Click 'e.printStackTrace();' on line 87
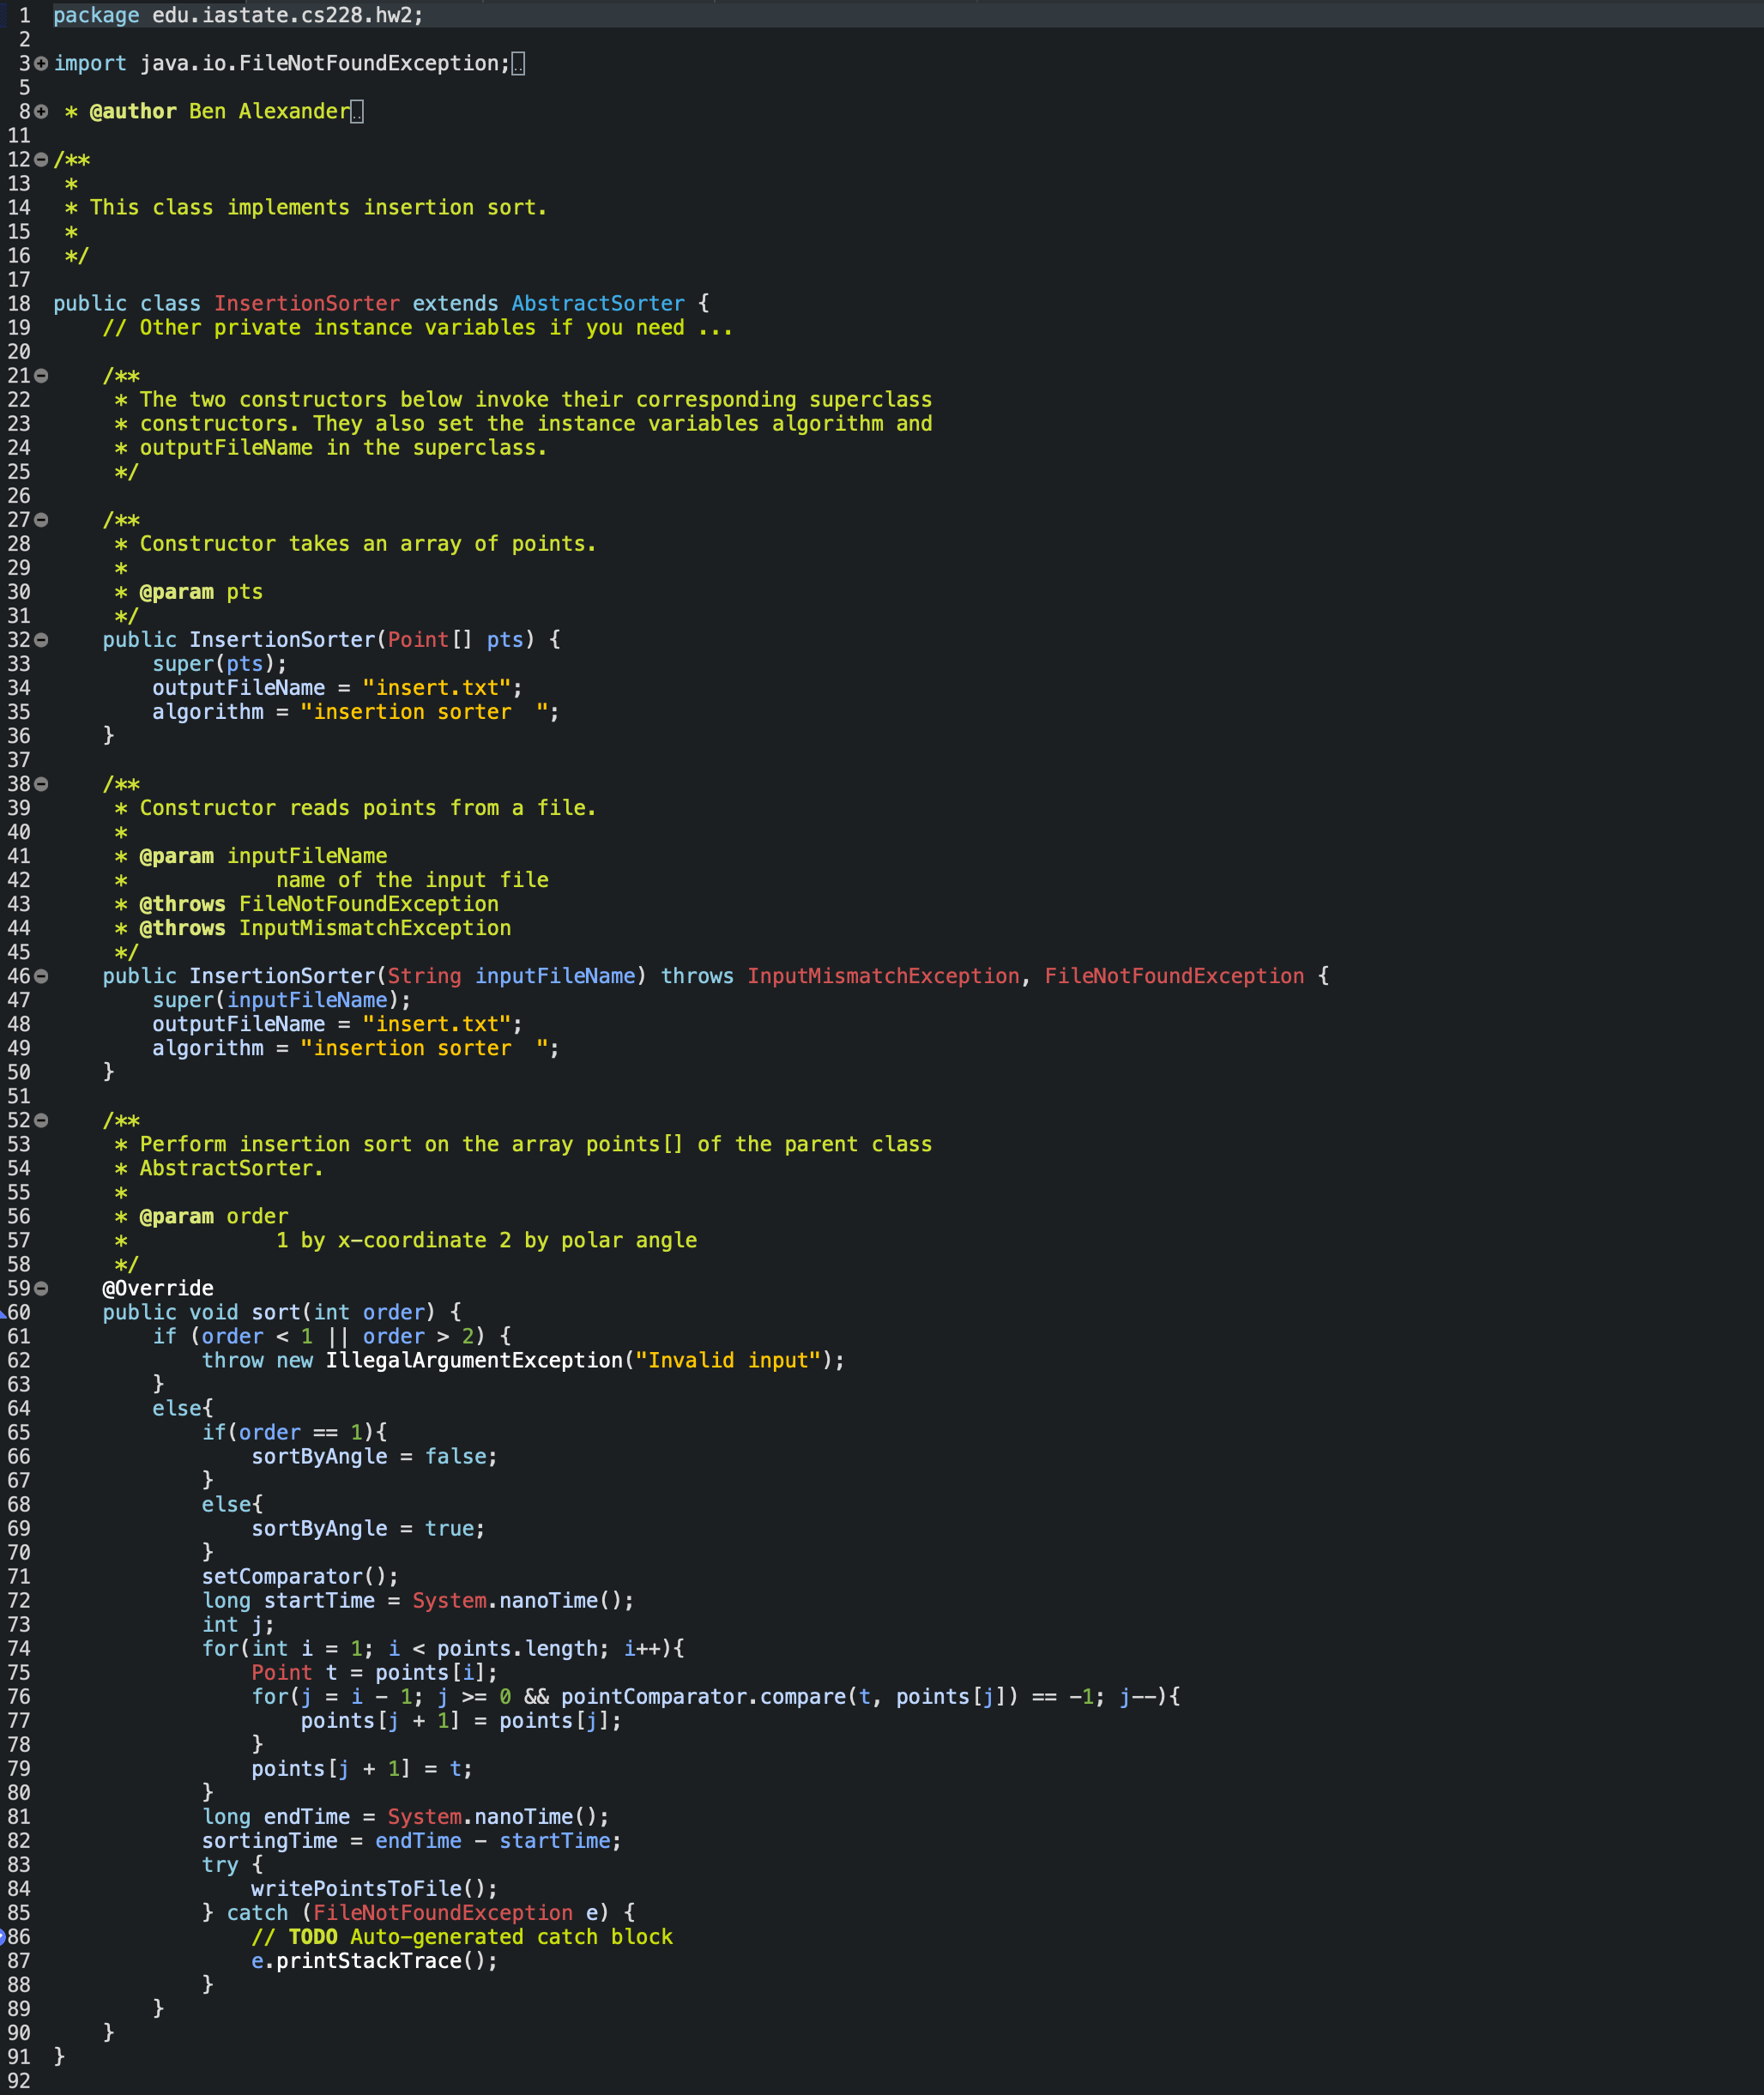 [x=374, y=1960]
